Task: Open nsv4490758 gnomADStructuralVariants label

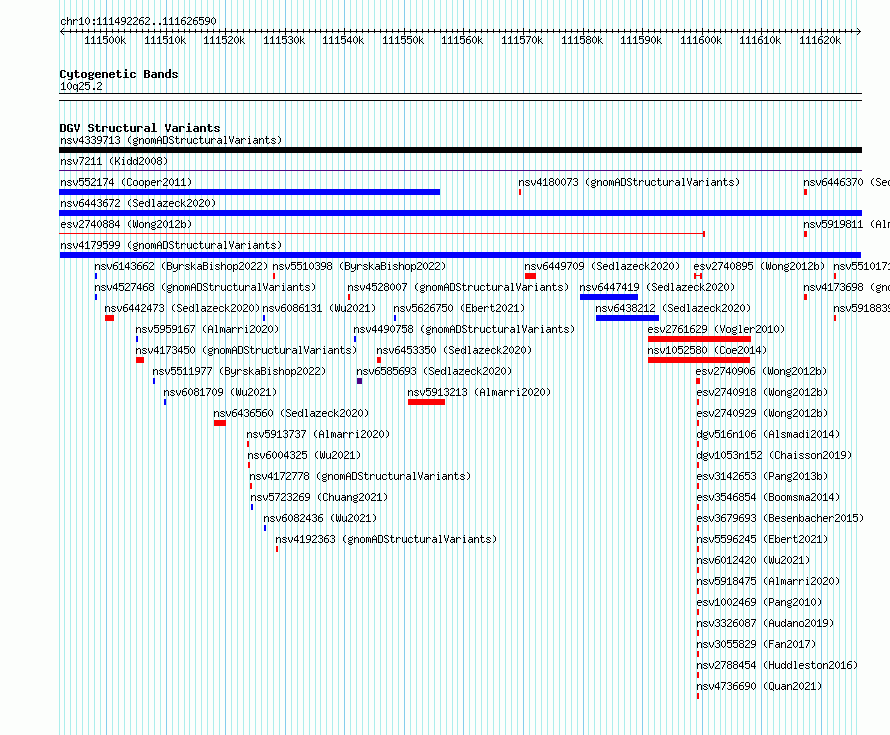Action: (x=464, y=329)
